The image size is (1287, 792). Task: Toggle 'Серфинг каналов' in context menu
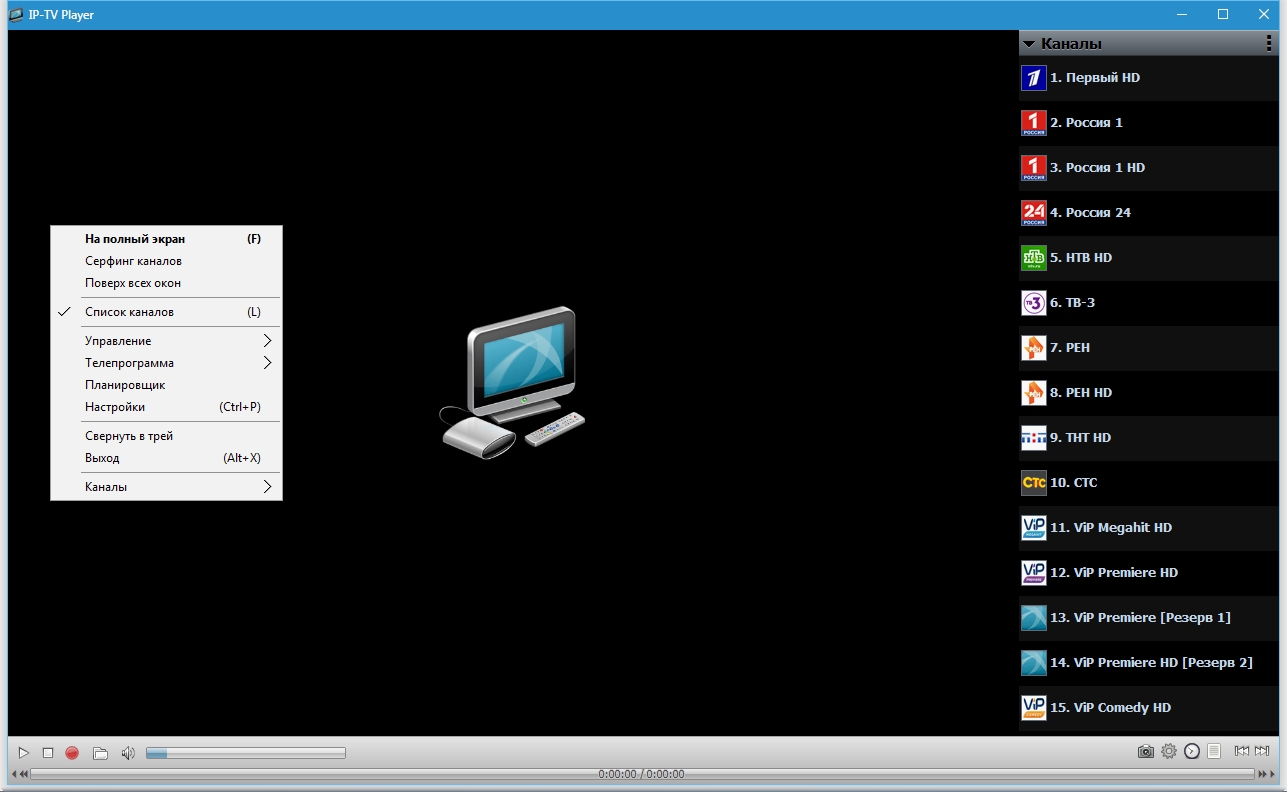pyautogui.click(x=133, y=261)
